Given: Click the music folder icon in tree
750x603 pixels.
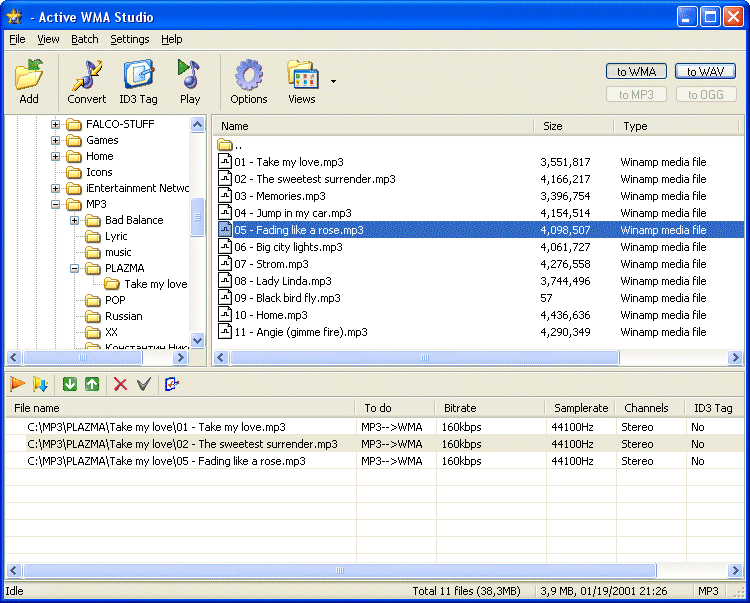Looking at the screenshot, I should [x=93, y=252].
